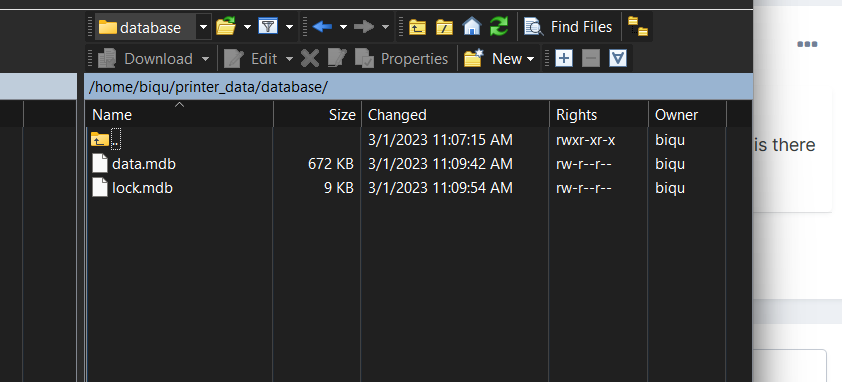This screenshot has height=382, width=842.
Task: Click the 3/1/2023 11:09:42 AM timestamp
Action: point(440,163)
